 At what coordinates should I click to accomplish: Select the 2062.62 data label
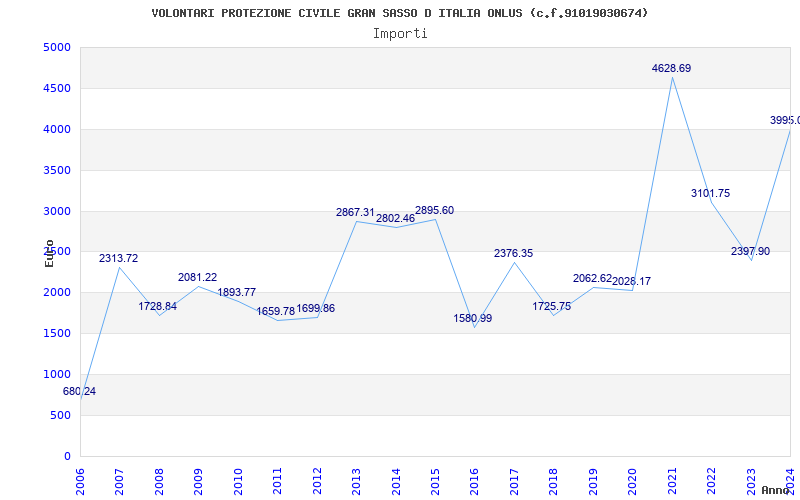coord(592,279)
